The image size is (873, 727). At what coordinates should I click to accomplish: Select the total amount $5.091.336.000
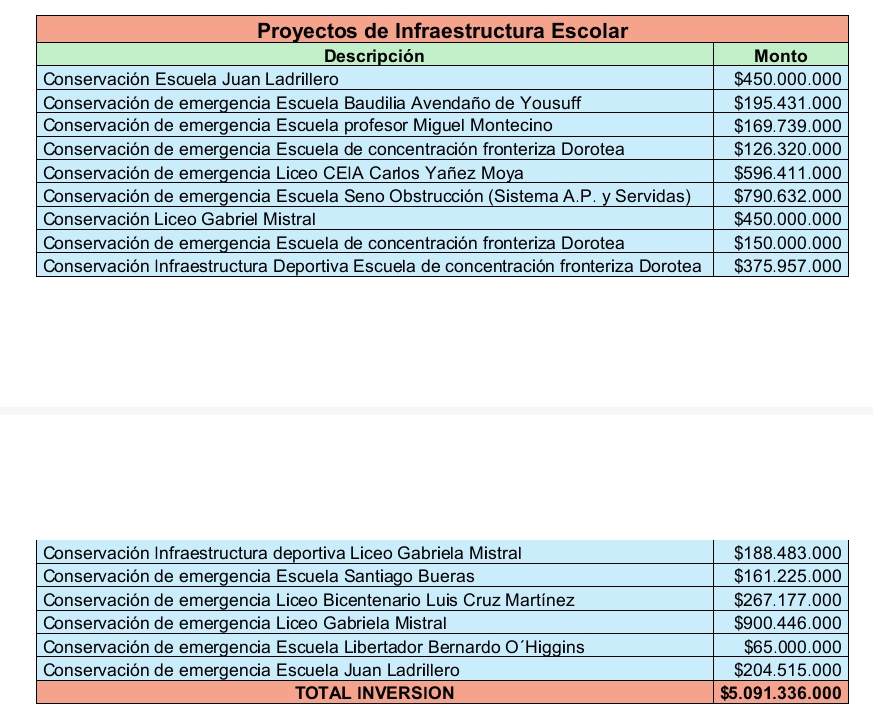click(x=781, y=693)
